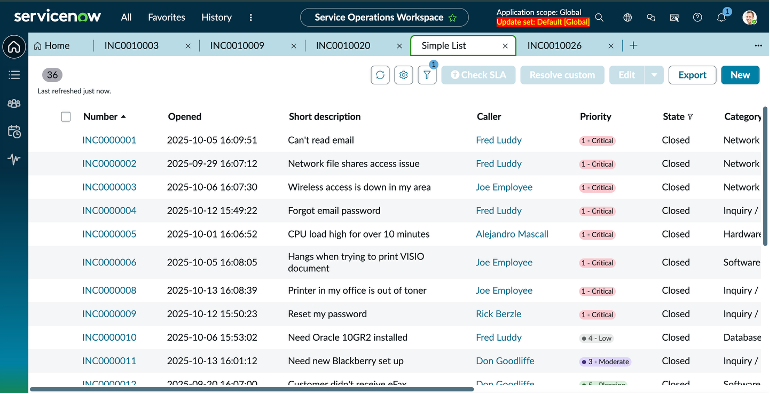Click the Edit button
Screen dimensions: 770x394
point(627,75)
